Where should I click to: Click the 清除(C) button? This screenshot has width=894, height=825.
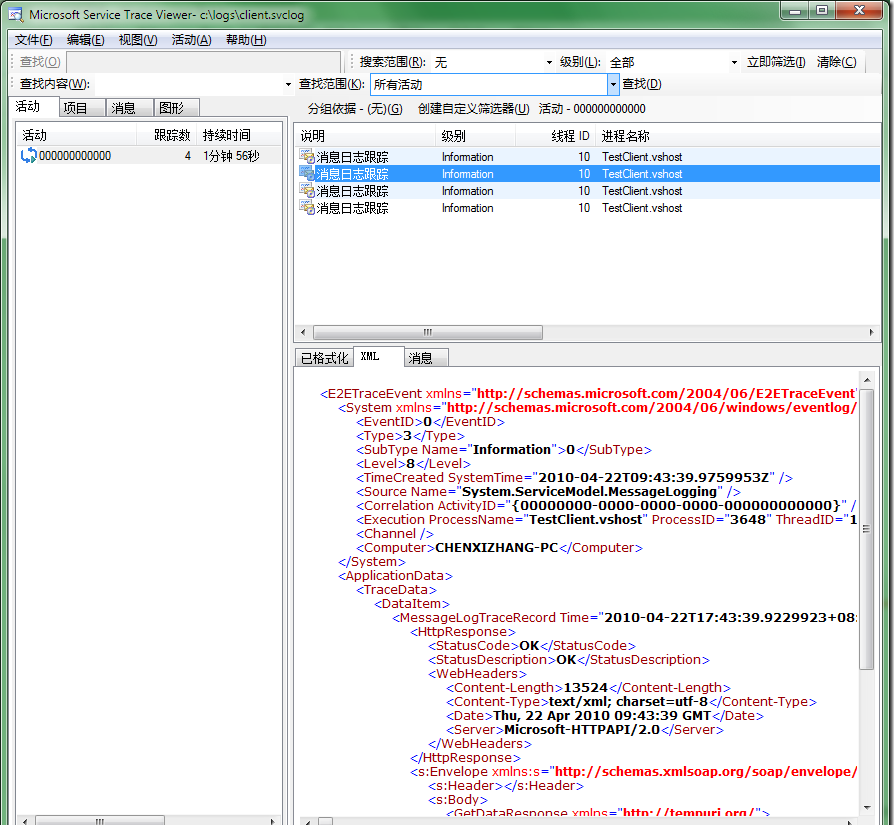836,62
